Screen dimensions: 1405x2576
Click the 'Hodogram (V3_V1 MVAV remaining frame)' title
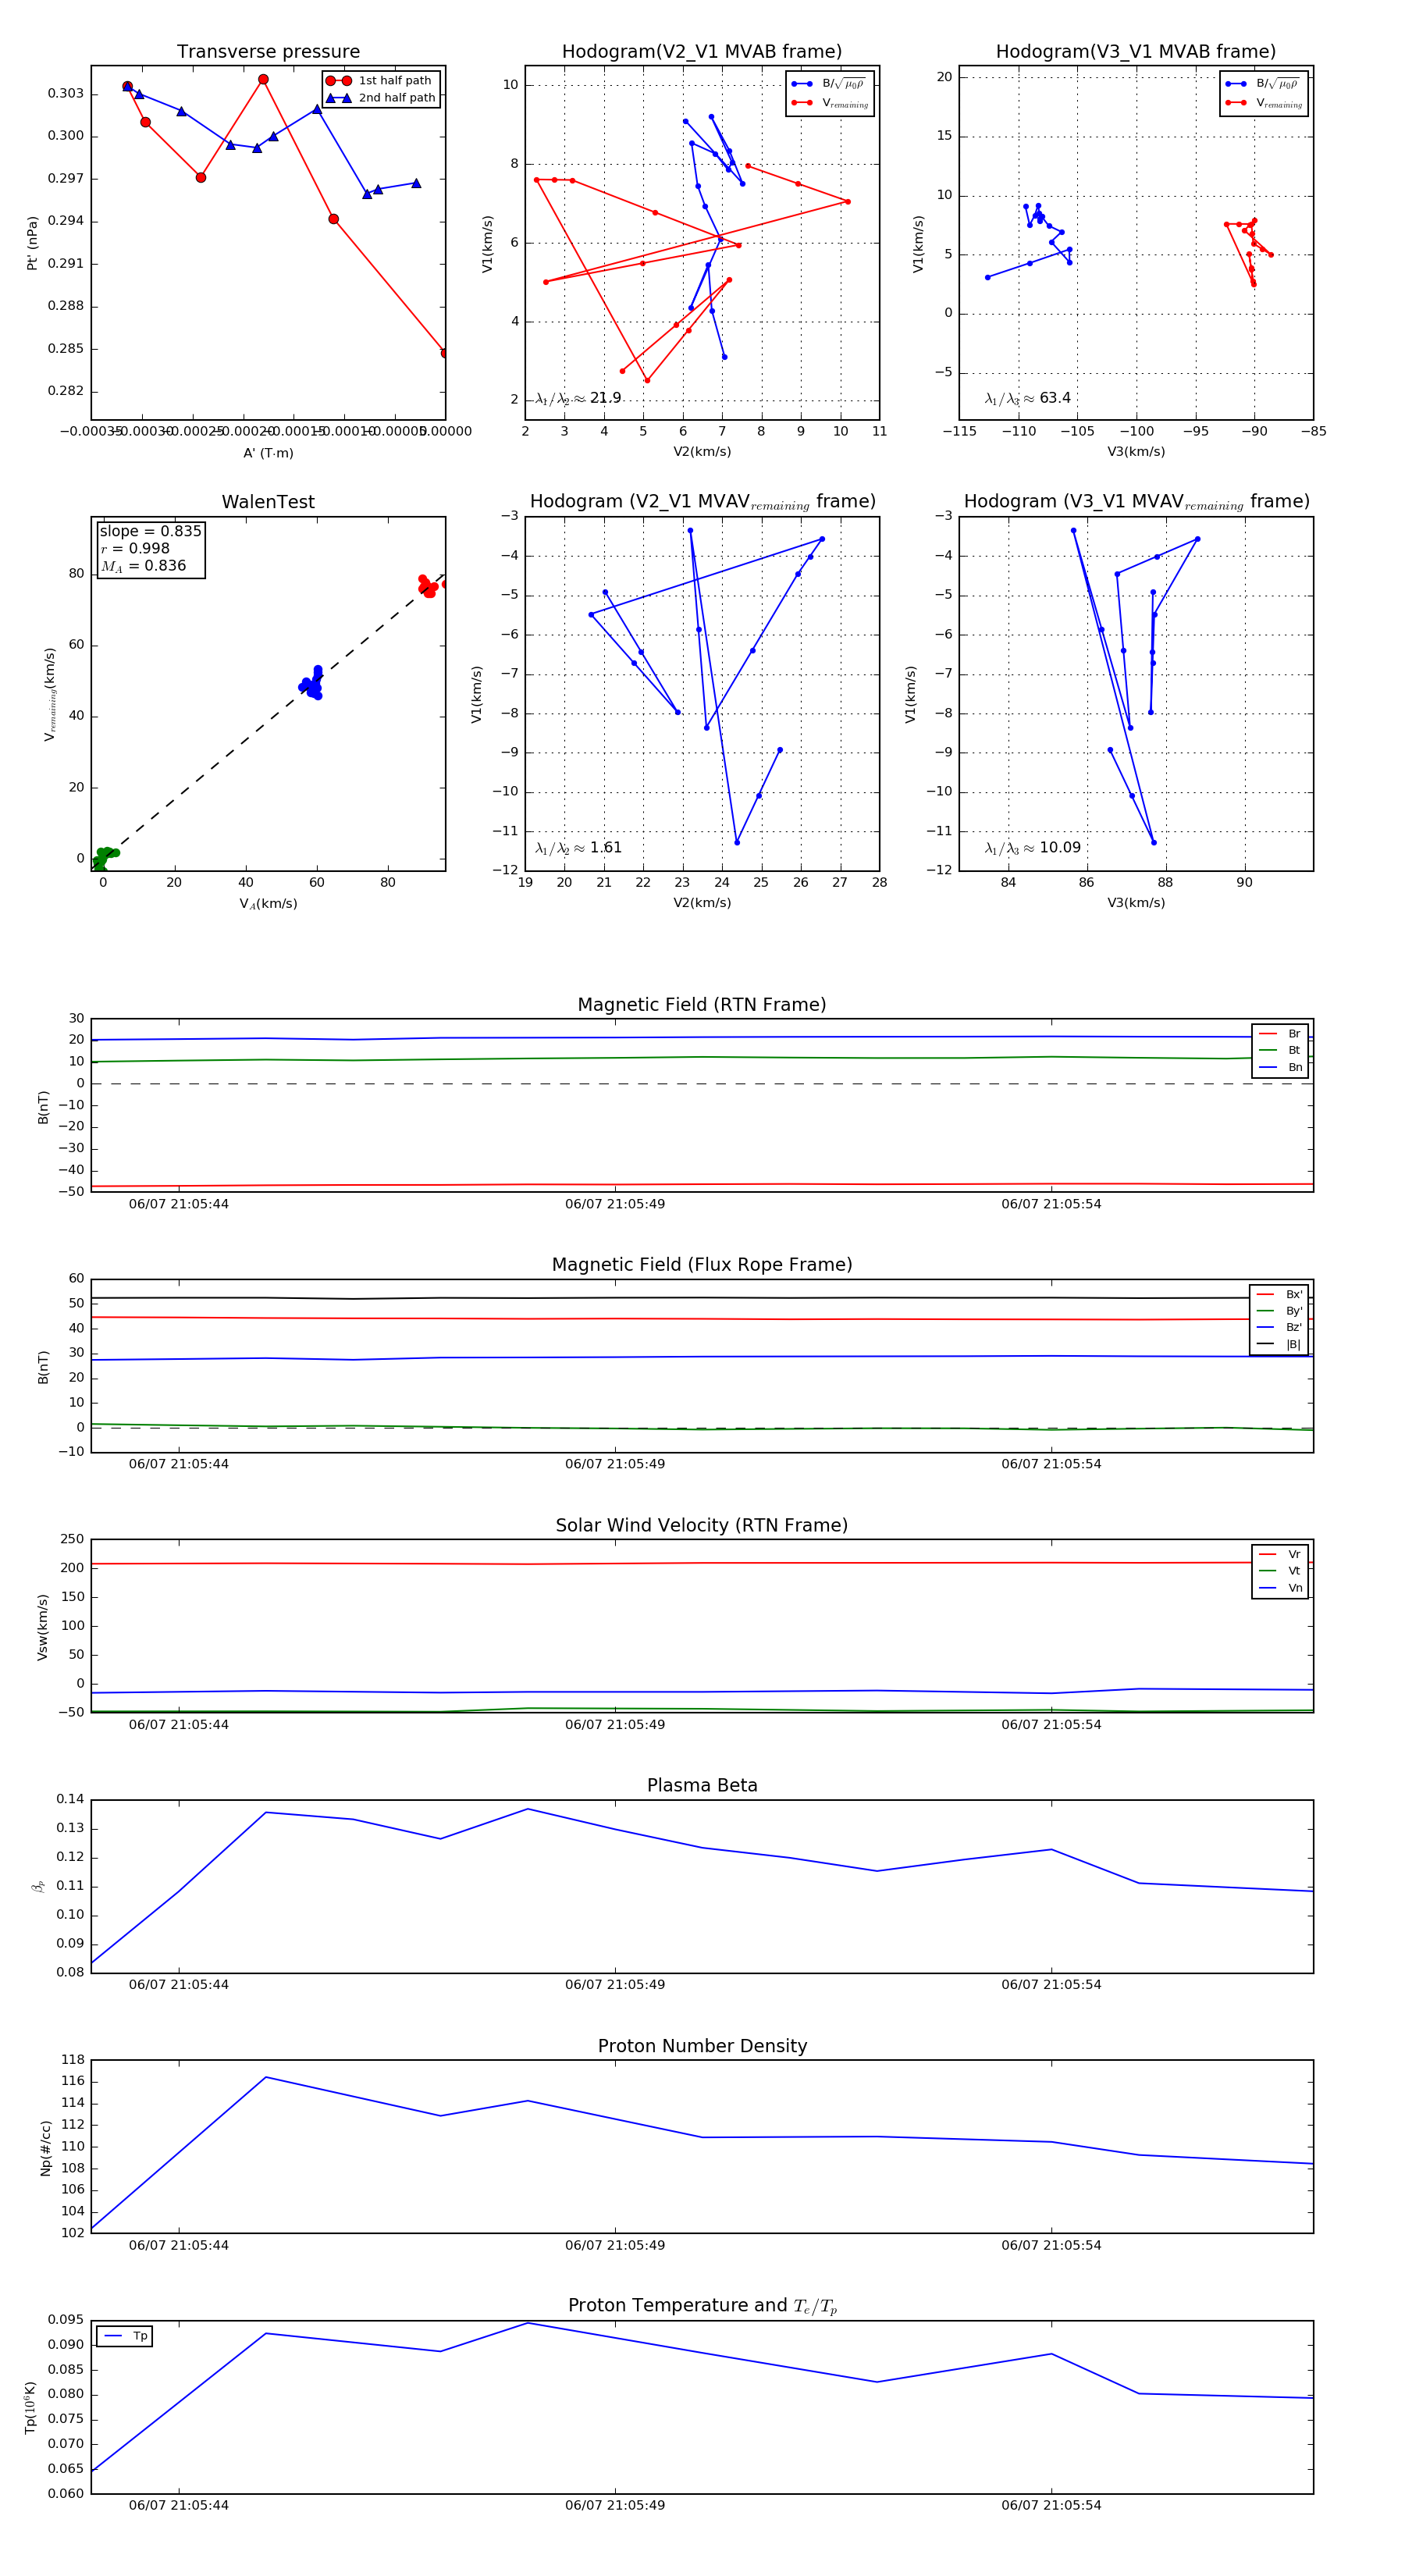(x=1136, y=502)
